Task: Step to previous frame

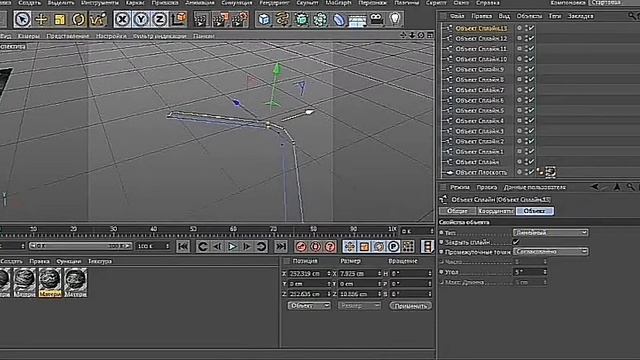Action: pyautogui.click(x=218, y=246)
